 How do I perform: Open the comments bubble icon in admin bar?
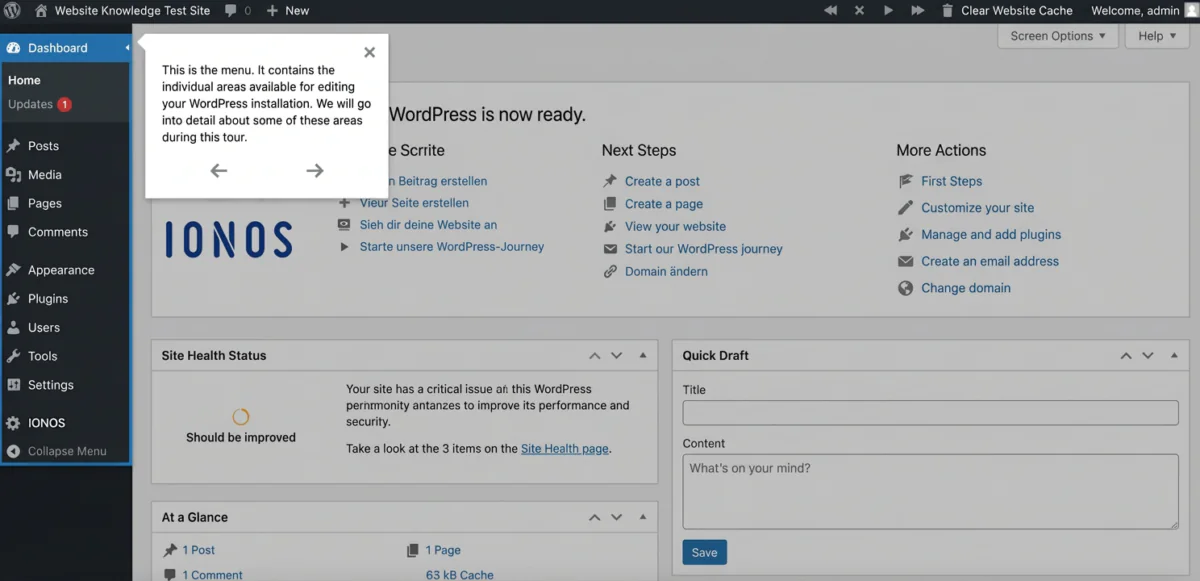coord(231,11)
